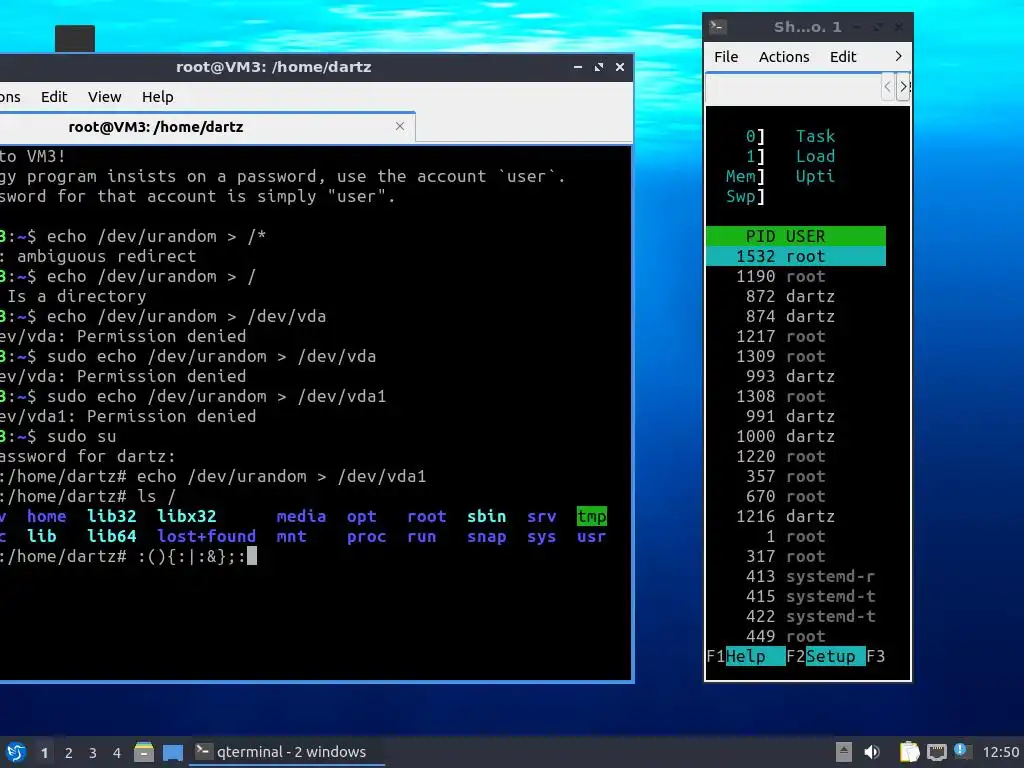1024x768 pixels.
Task: Expand the hidden menus chevron in small window
Action: click(898, 57)
